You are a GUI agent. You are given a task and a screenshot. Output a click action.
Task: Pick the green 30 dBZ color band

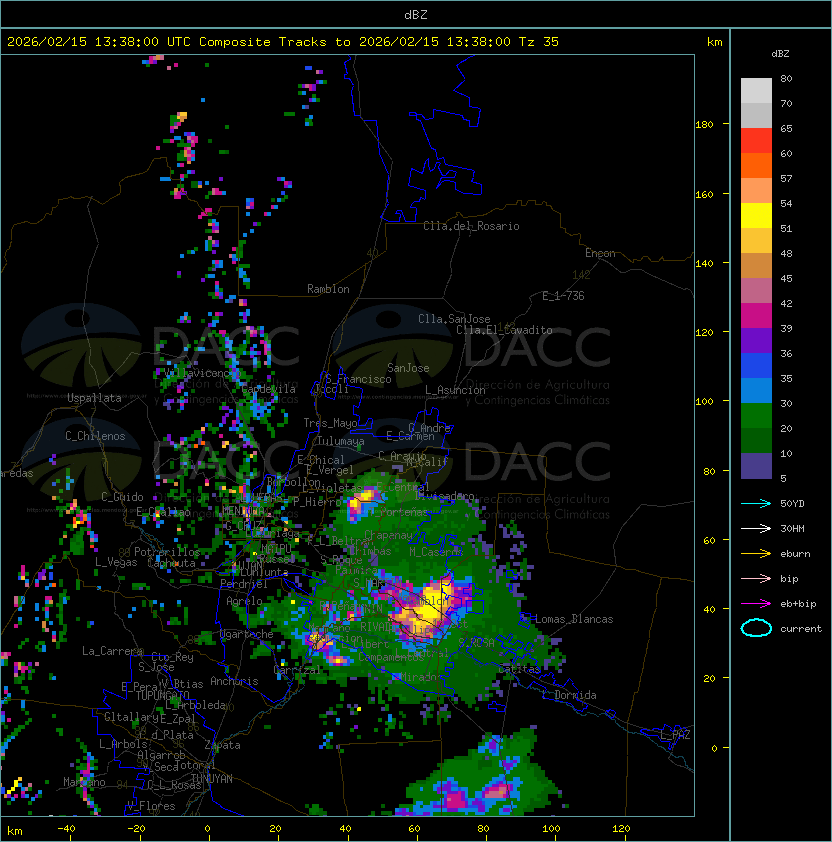tap(756, 415)
